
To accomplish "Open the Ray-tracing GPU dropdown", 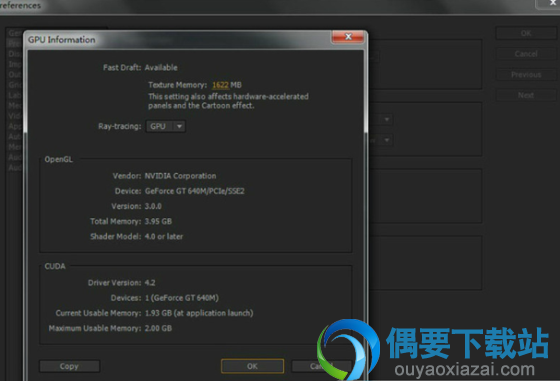I will click(166, 126).
